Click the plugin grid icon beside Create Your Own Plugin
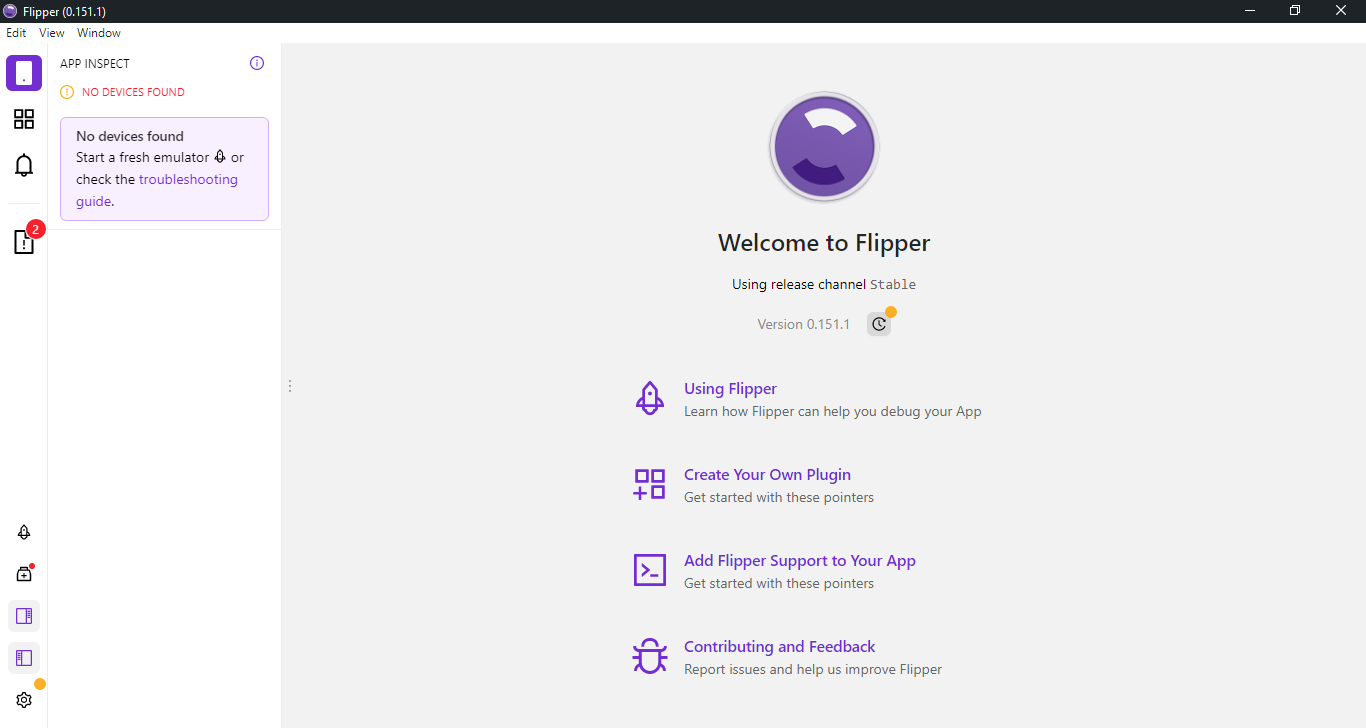The width and height of the screenshot is (1366, 728). click(650, 484)
